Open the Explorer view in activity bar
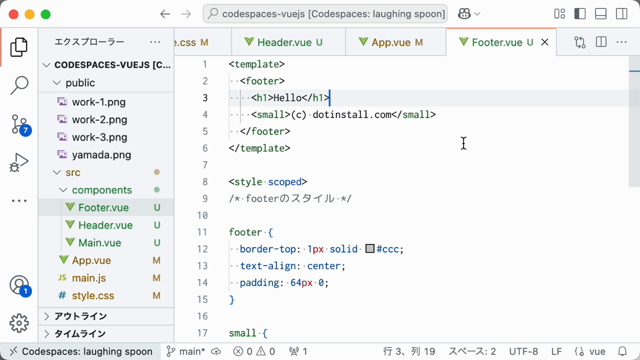 coord(19,47)
